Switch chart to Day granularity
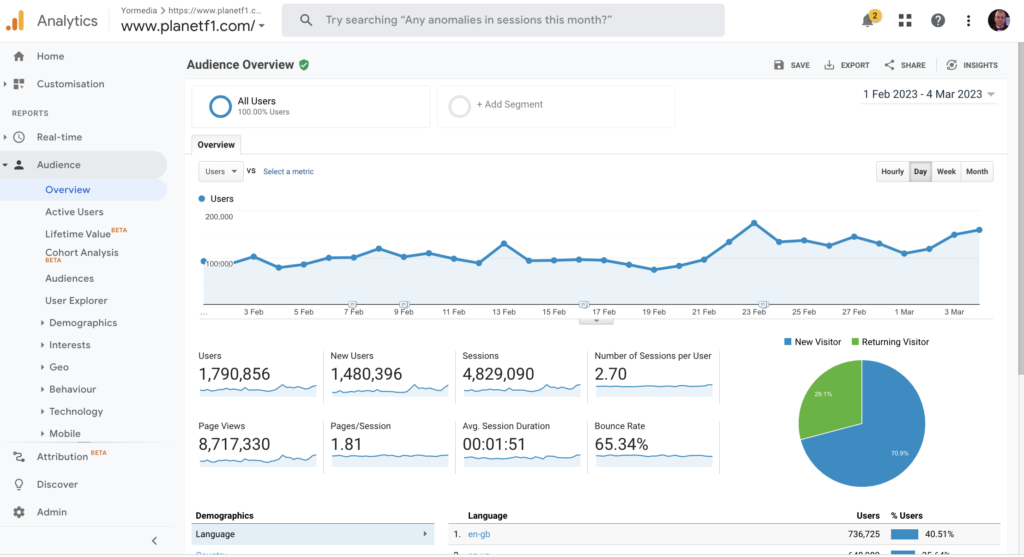 pos(920,172)
